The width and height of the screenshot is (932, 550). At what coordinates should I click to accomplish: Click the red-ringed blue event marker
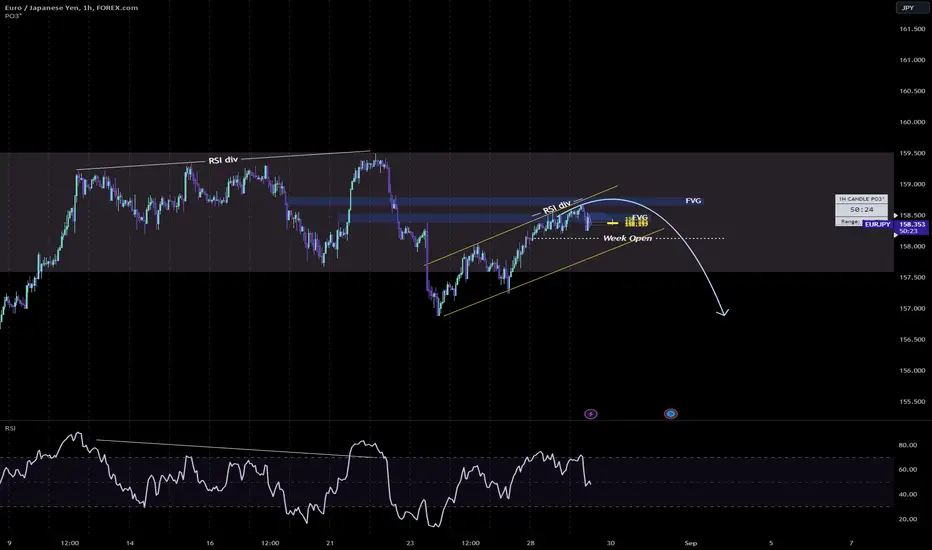670,414
